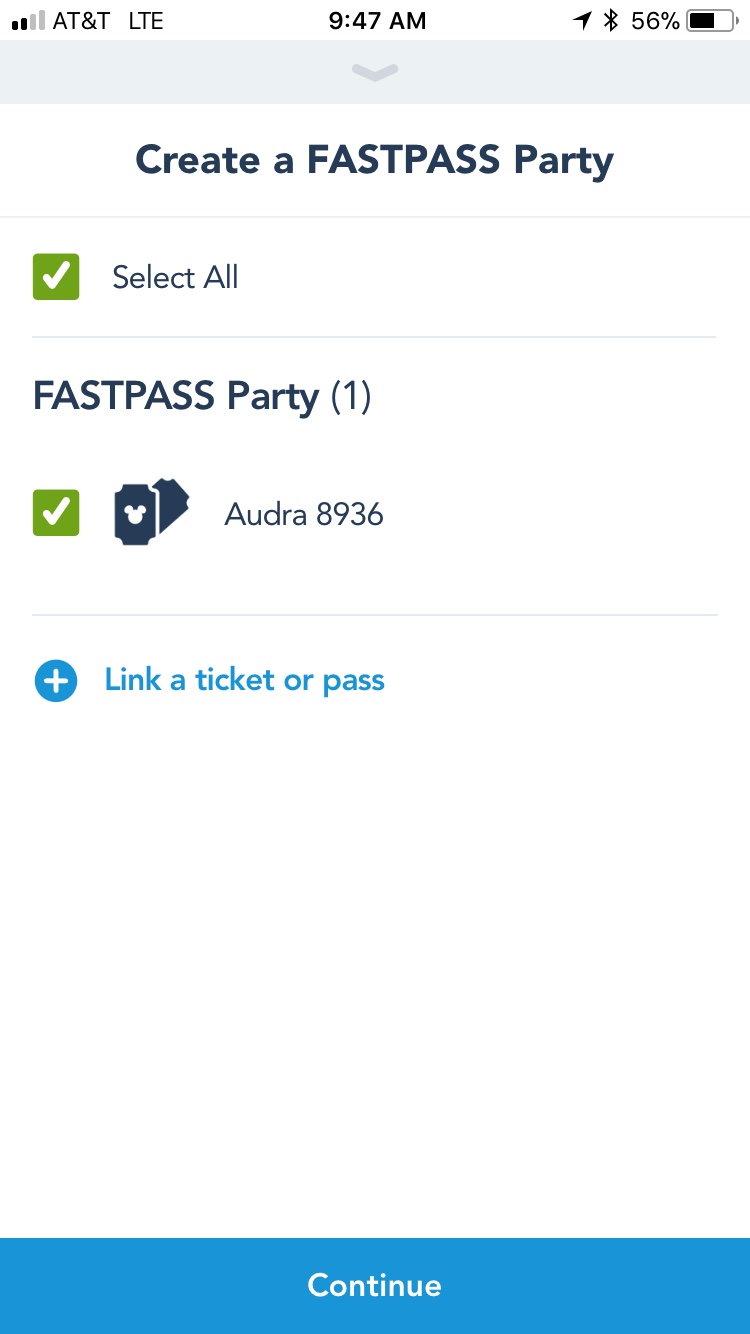This screenshot has width=750, height=1334.
Task: Tap the Select All label text
Action: coord(175,277)
